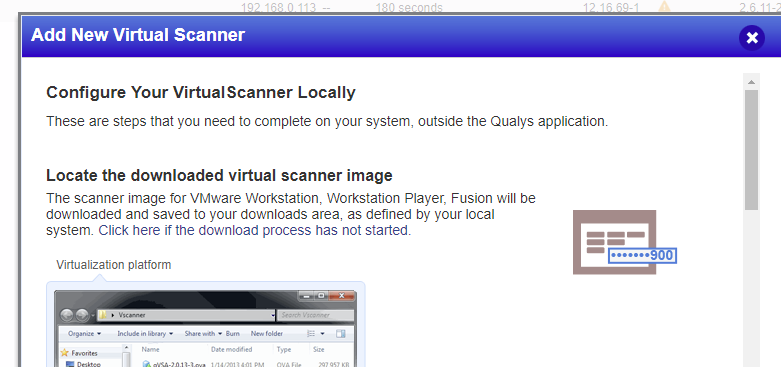This screenshot has width=781, height=367.
Task: Click the 2.6.11 version value in the background table
Action: tap(760, 7)
